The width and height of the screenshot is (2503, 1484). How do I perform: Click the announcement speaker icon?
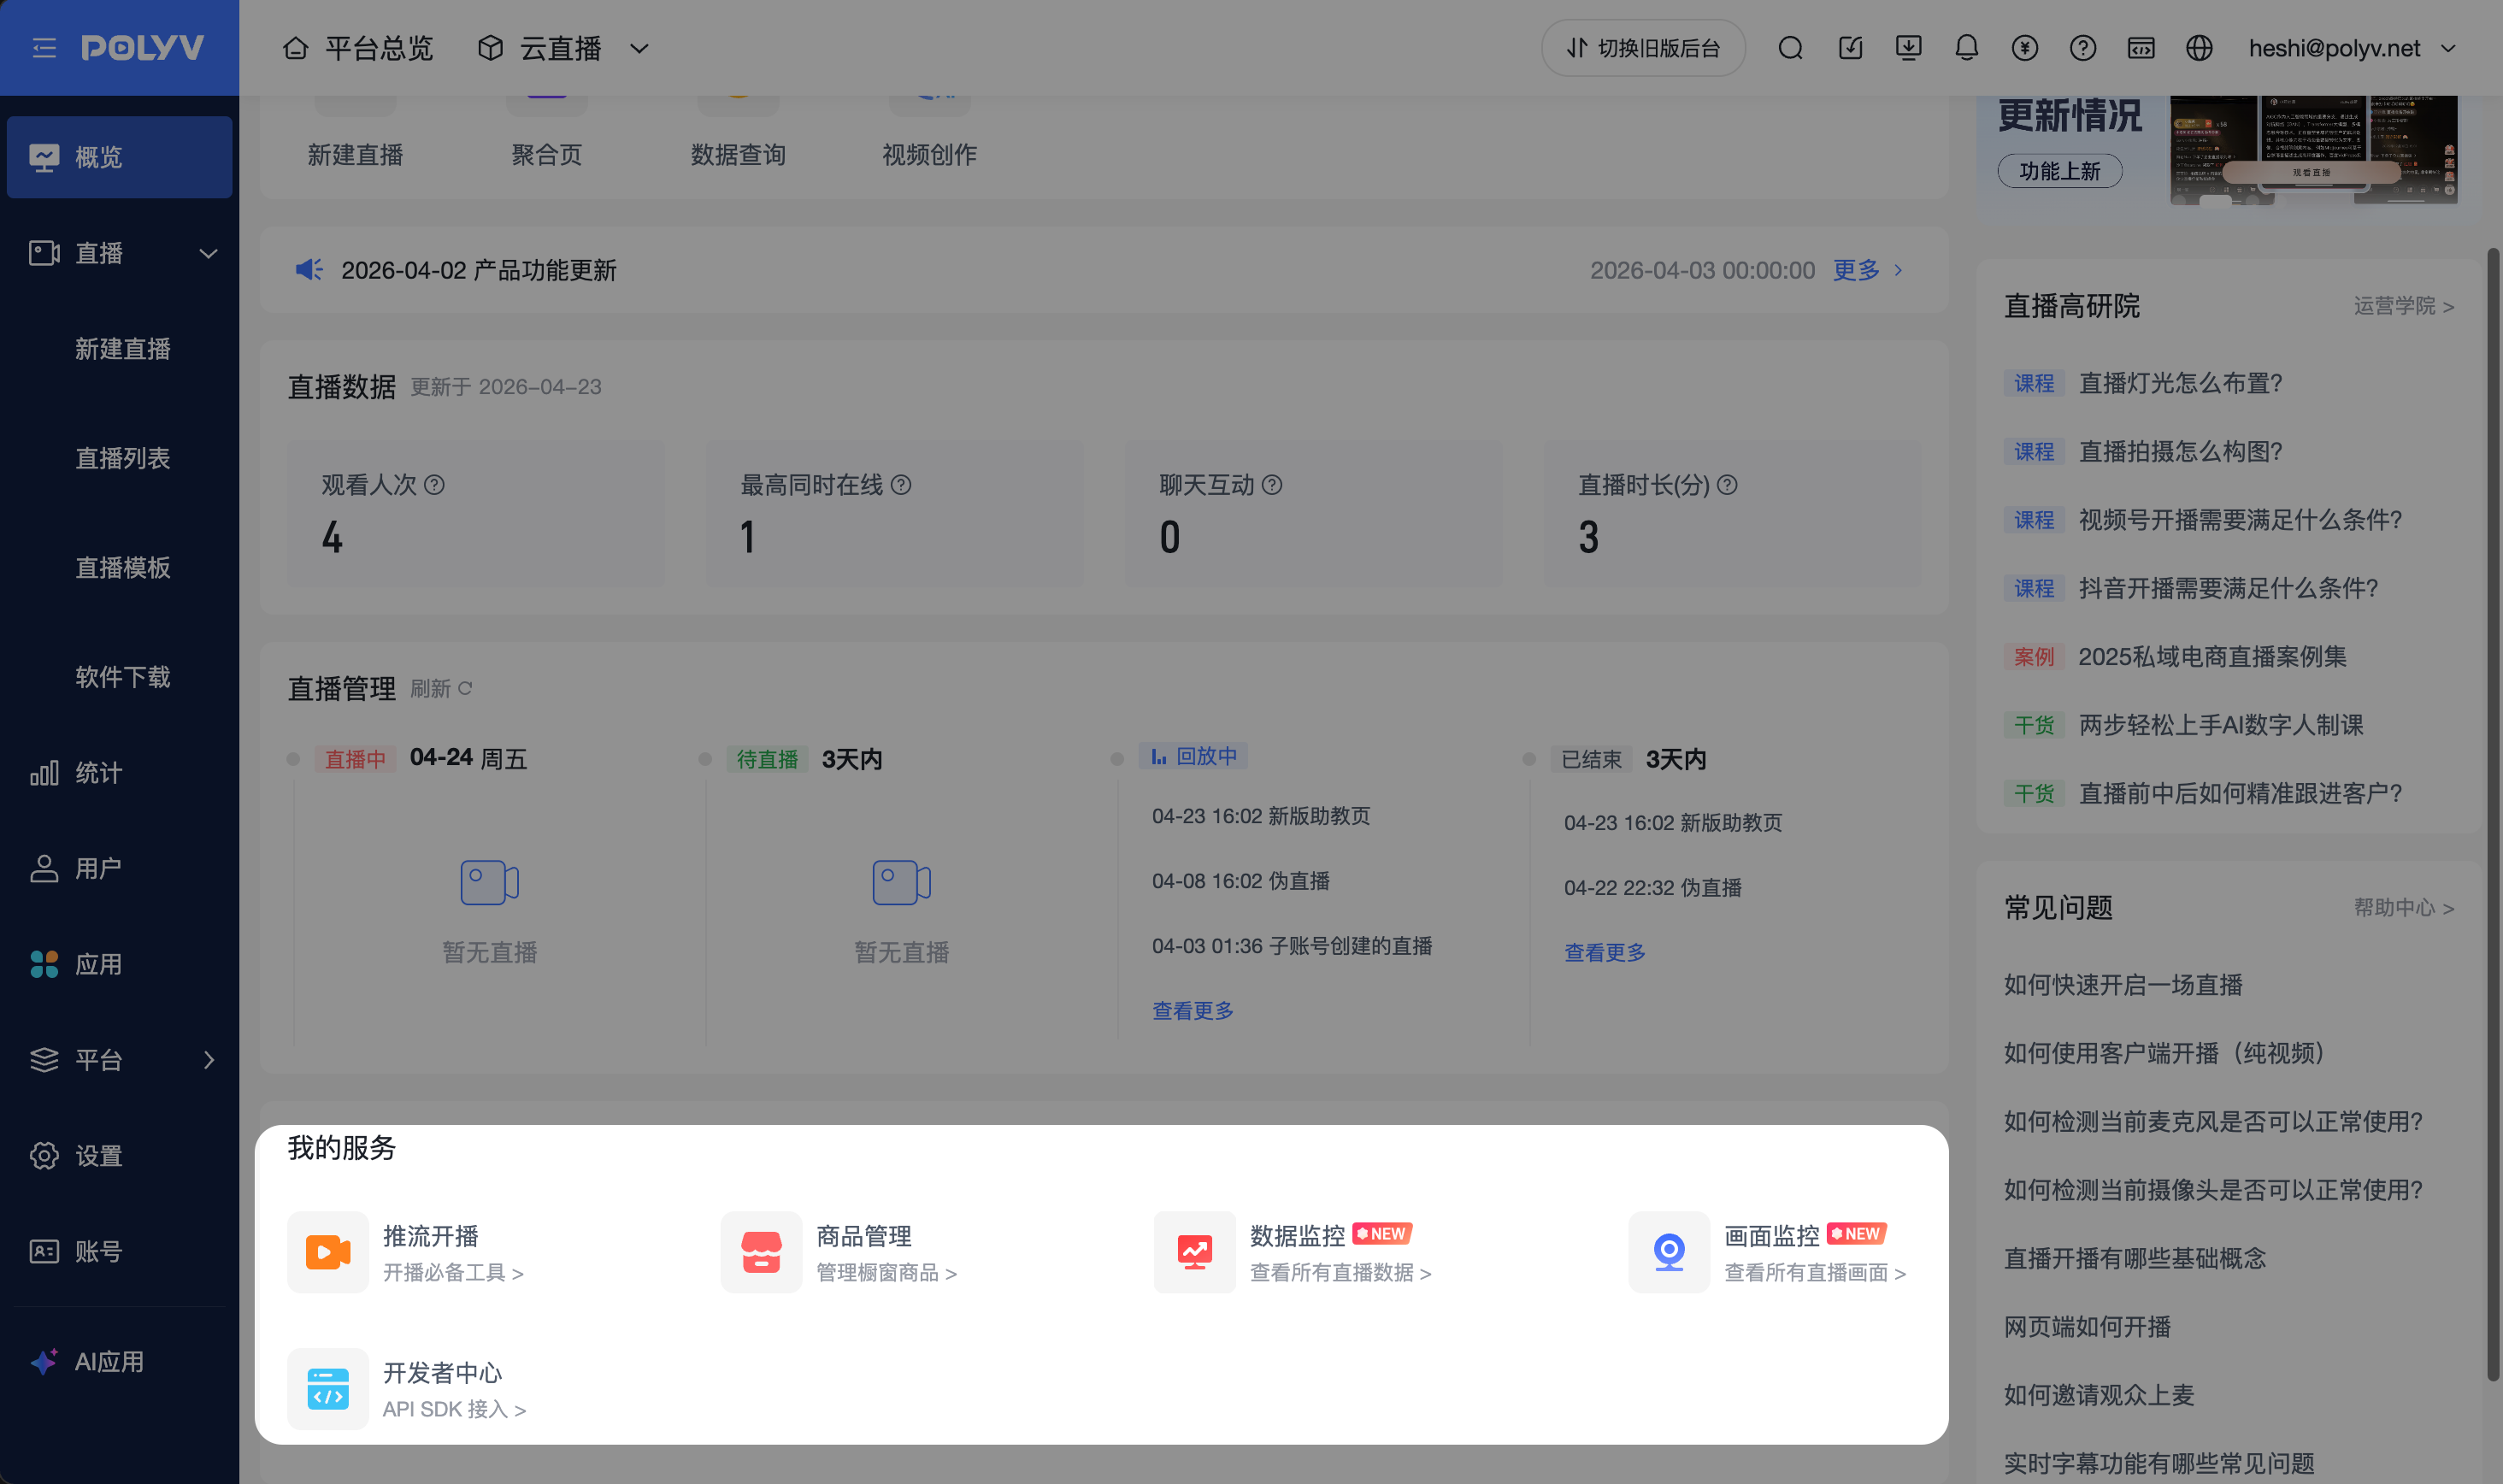click(309, 269)
